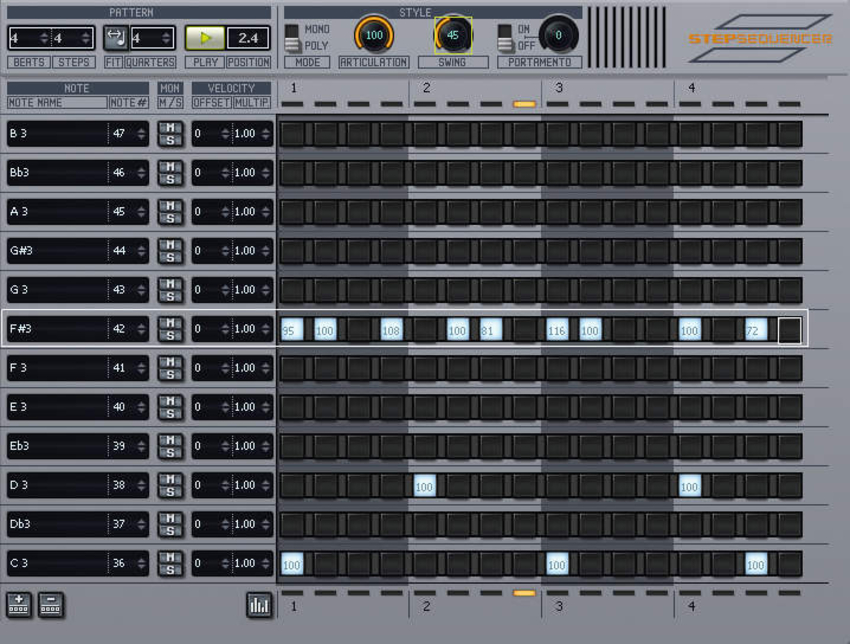The image size is (850, 644).
Task: Toggle F#3 step with velocity 72
Action: 756,330
